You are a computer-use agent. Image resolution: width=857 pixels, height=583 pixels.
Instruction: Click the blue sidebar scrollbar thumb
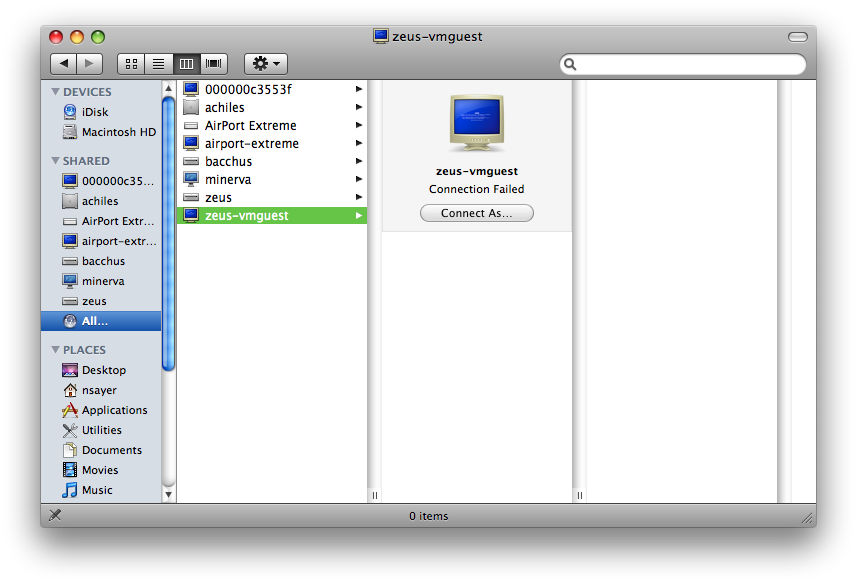point(169,234)
